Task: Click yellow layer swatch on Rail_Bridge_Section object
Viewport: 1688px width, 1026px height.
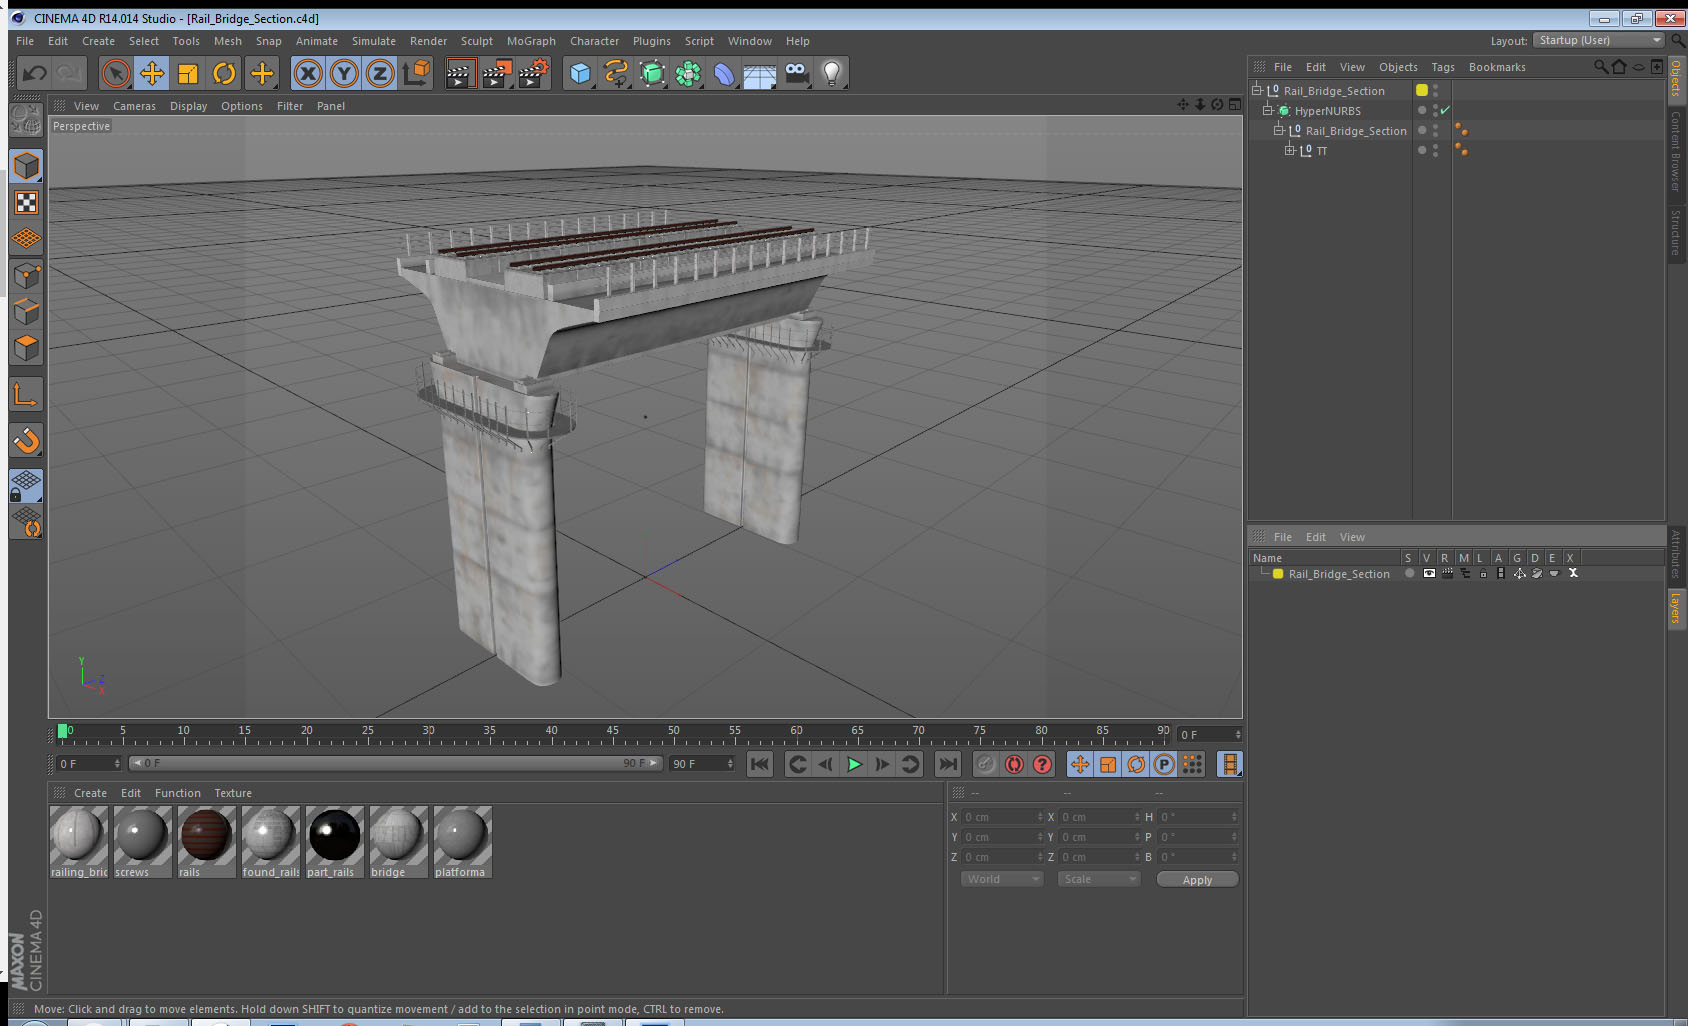Action: click(x=1422, y=90)
